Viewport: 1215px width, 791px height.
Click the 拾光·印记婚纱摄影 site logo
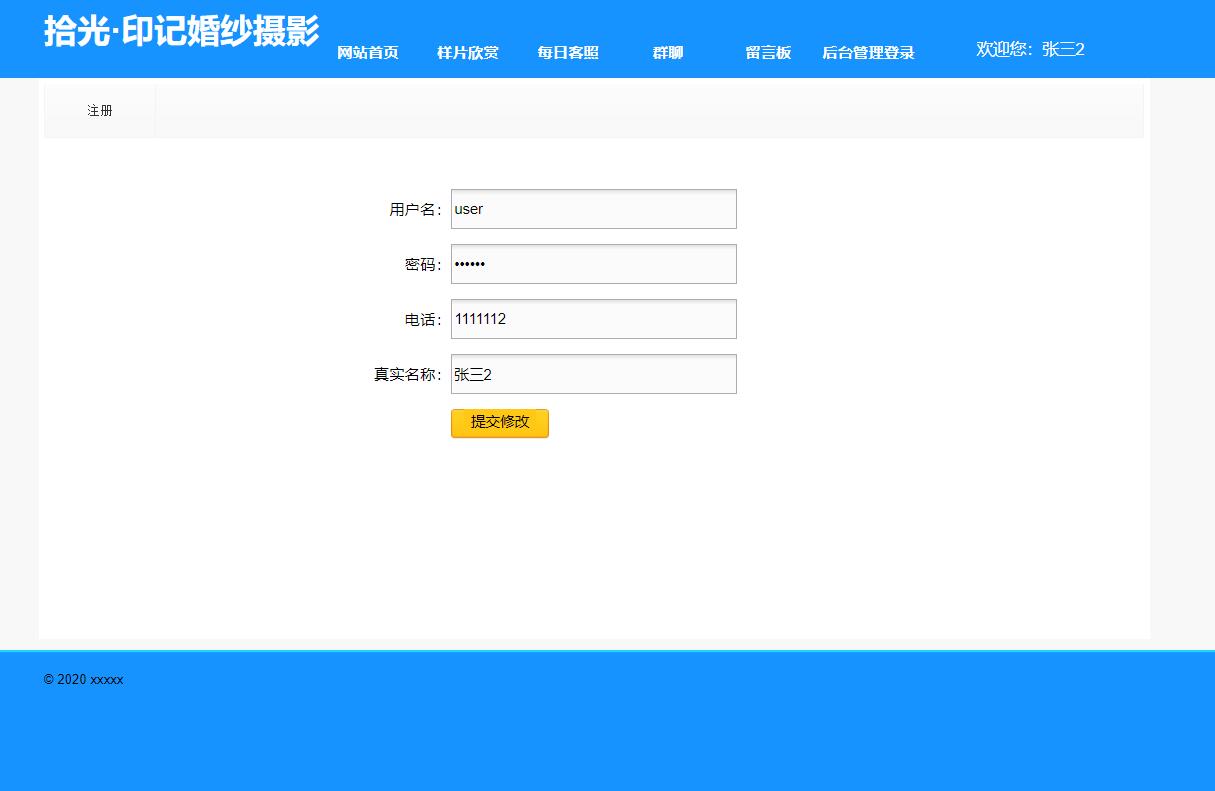180,32
